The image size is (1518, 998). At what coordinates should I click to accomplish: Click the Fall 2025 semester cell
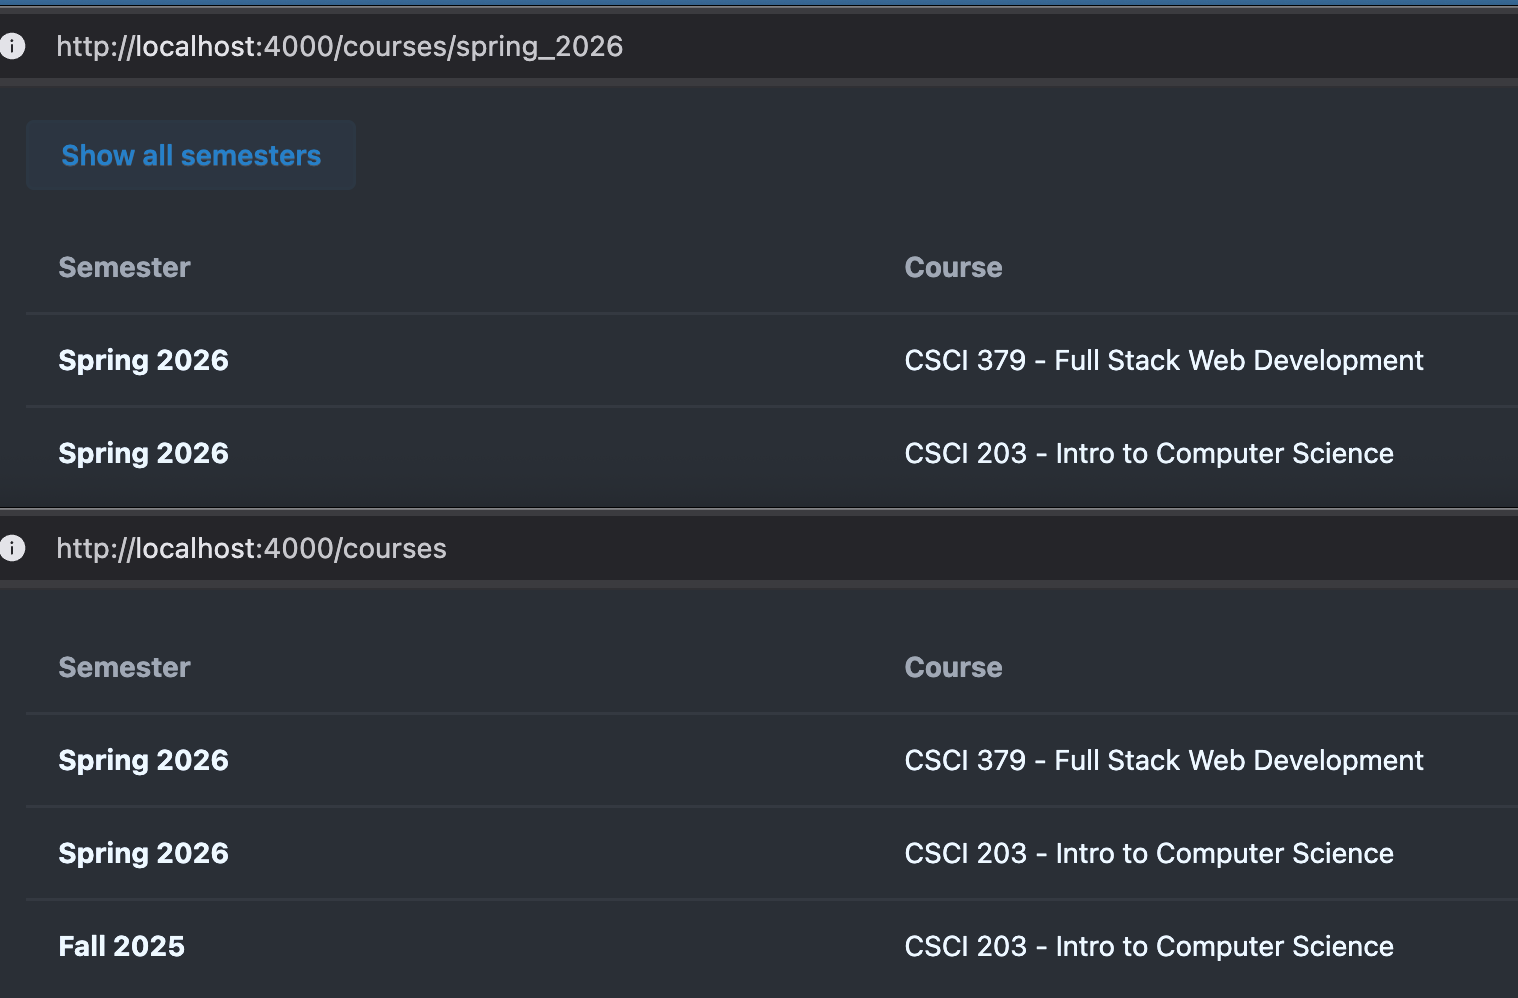[x=121, y=946]
